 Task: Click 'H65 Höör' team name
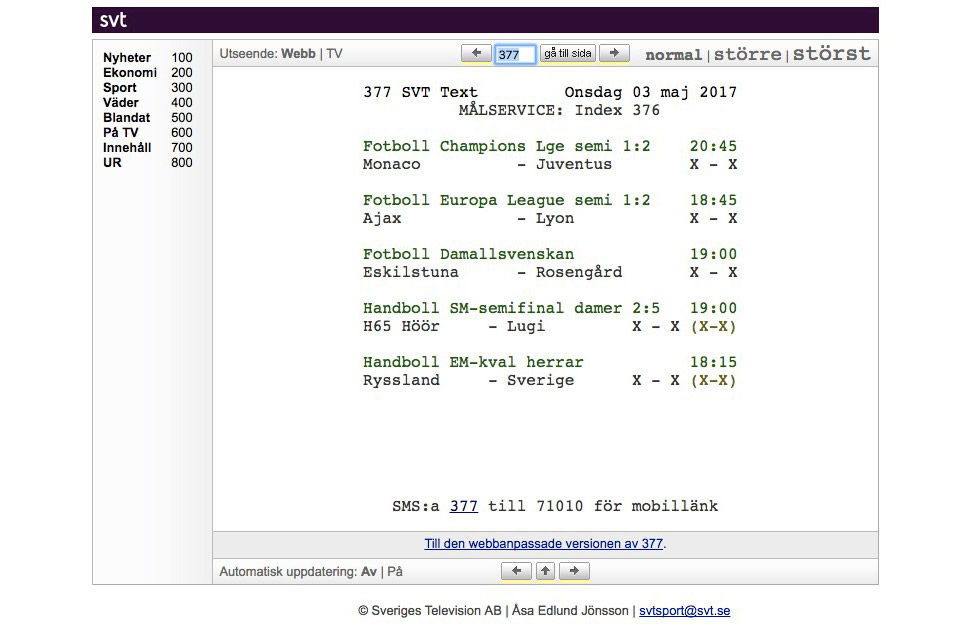(401, 326)
